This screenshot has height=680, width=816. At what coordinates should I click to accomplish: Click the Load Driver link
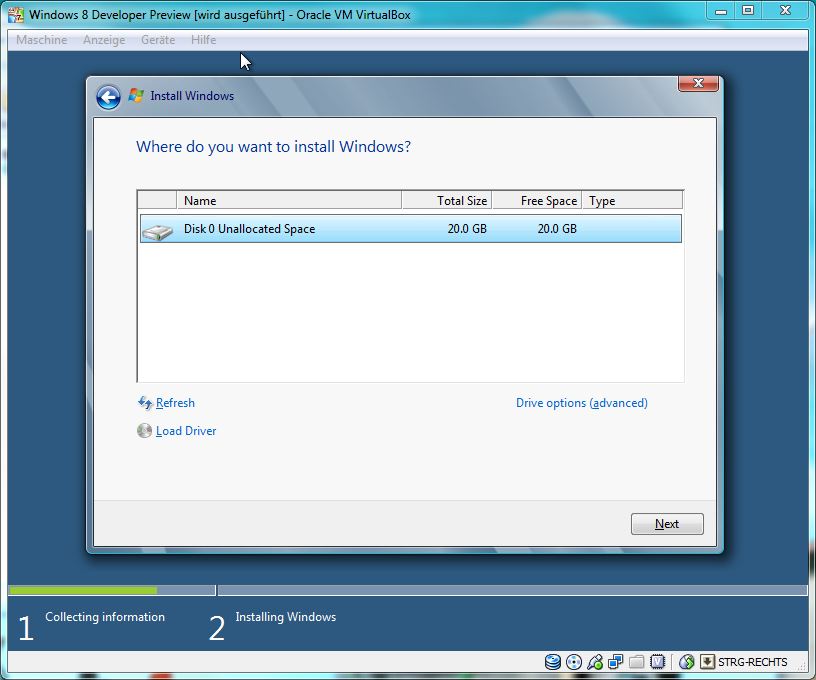point(186,431)
